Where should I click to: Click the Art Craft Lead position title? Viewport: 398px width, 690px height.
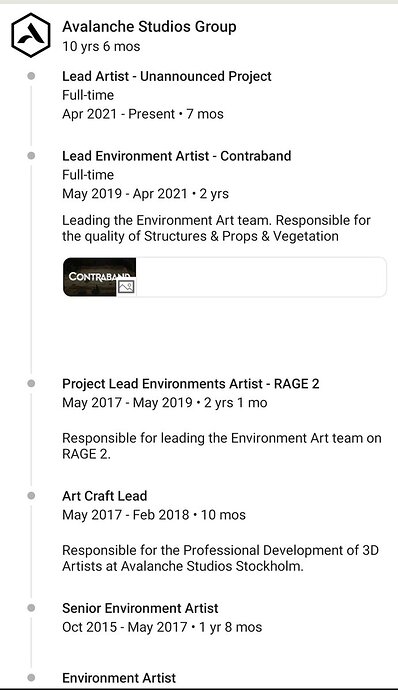pos(105,496)
